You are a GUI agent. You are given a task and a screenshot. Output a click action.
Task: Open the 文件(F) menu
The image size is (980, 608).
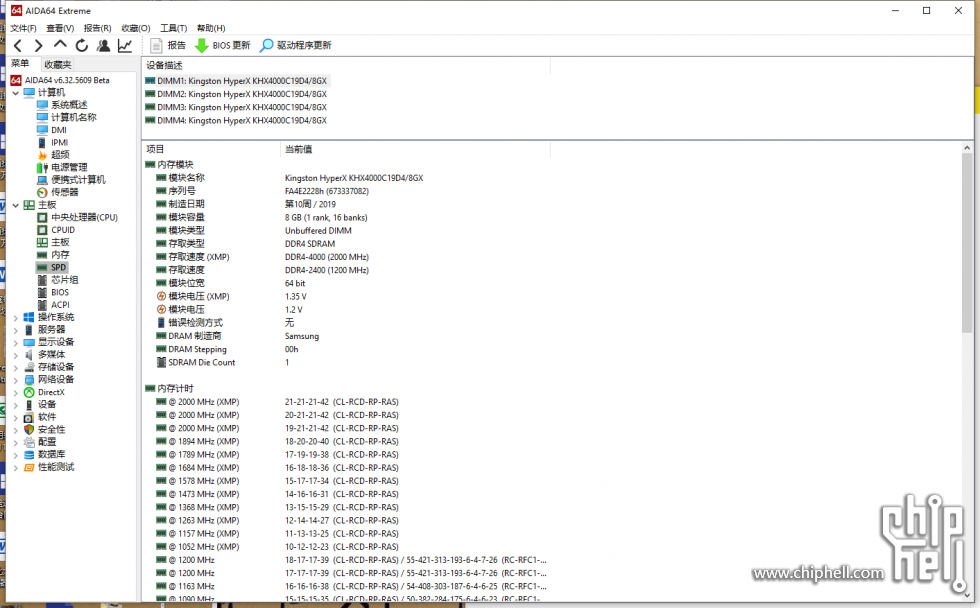pos(23,28)
